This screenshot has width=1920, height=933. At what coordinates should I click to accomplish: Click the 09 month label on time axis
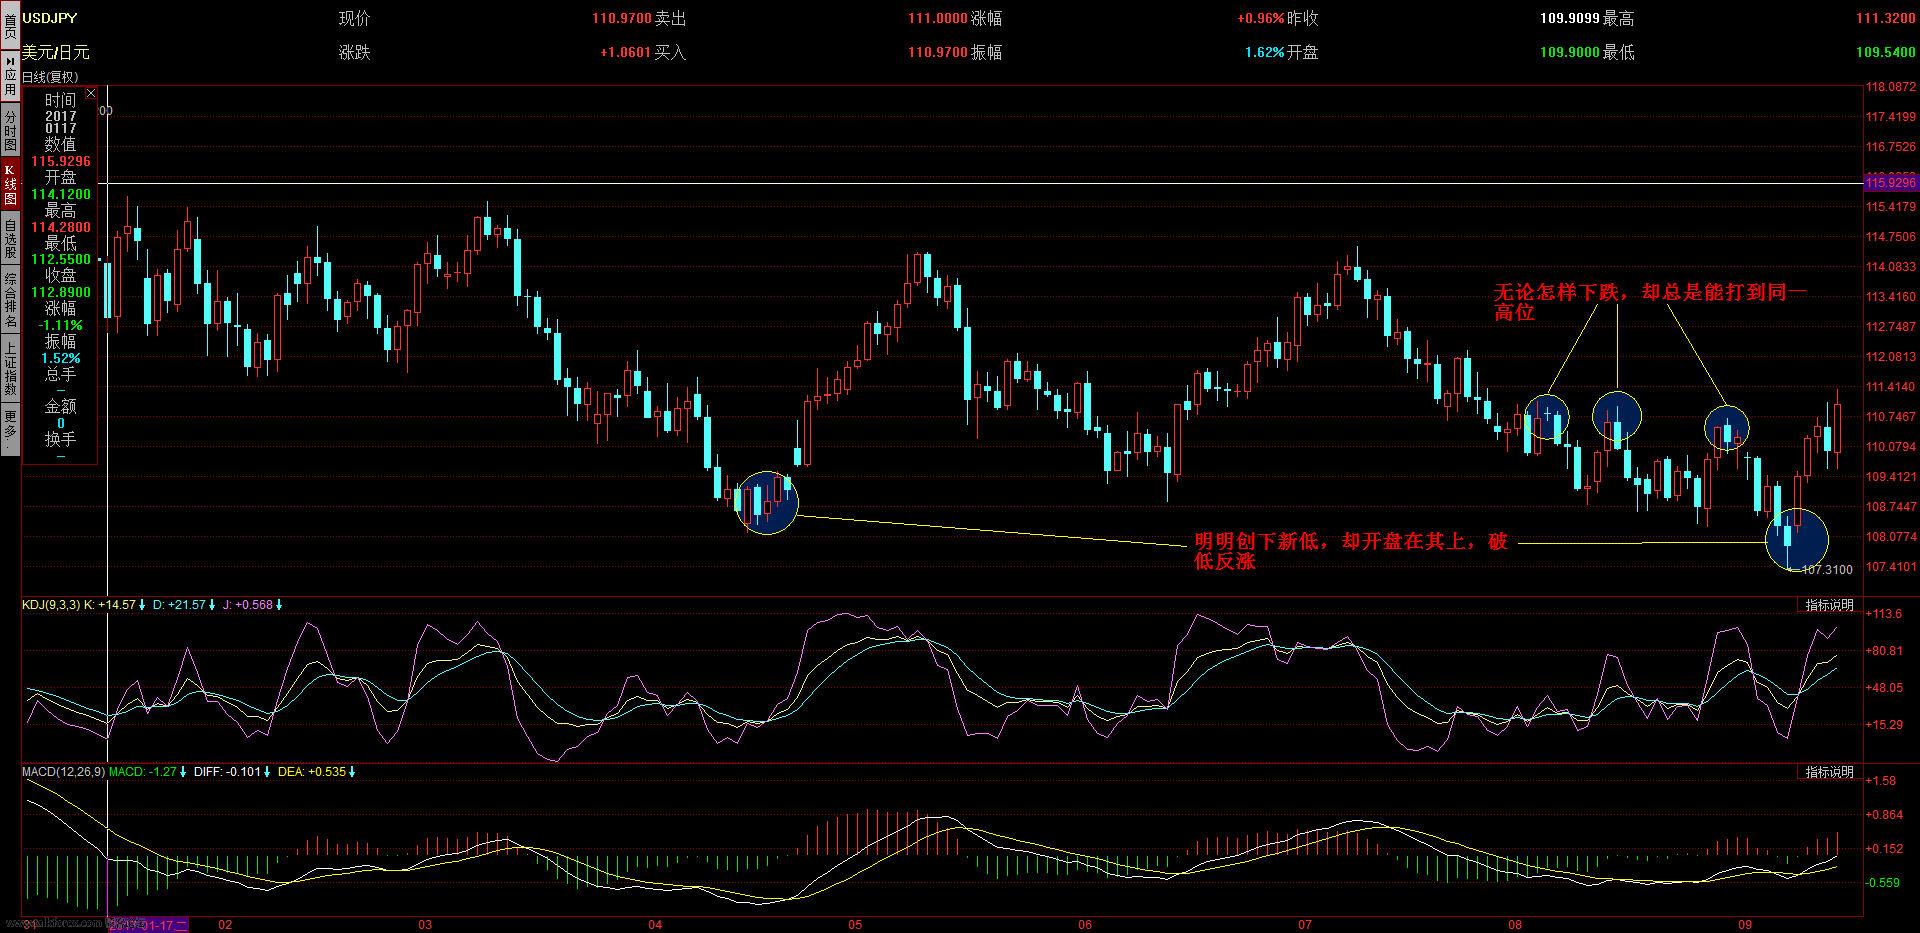point(1745,925)
